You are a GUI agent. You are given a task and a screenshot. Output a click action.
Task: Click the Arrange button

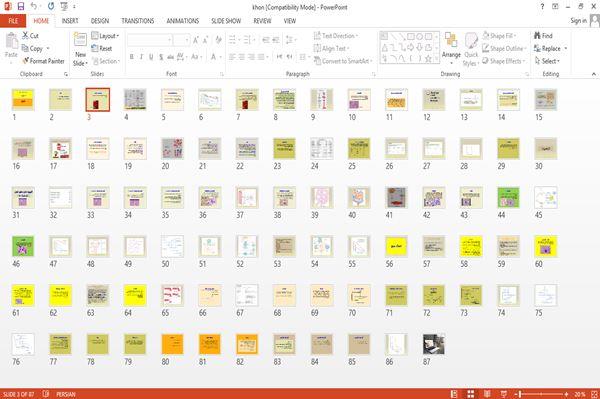pos(452,49)
